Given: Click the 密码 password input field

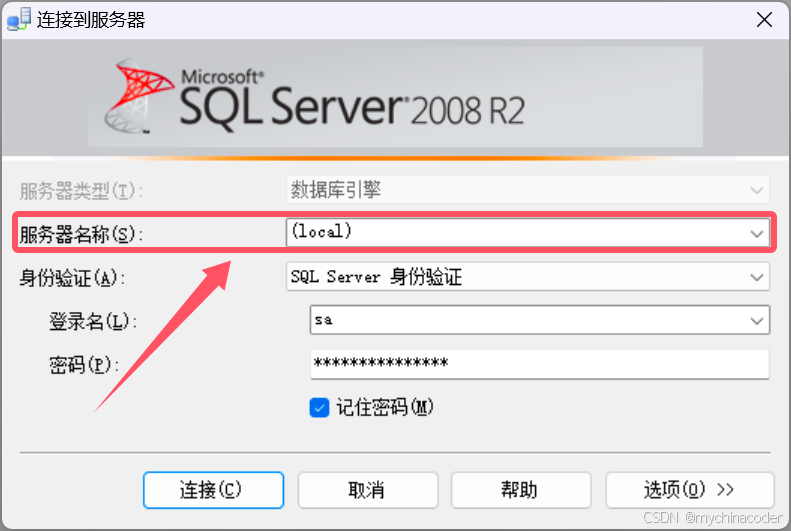Looking at the screenshot, I should [x=540, y=364].
